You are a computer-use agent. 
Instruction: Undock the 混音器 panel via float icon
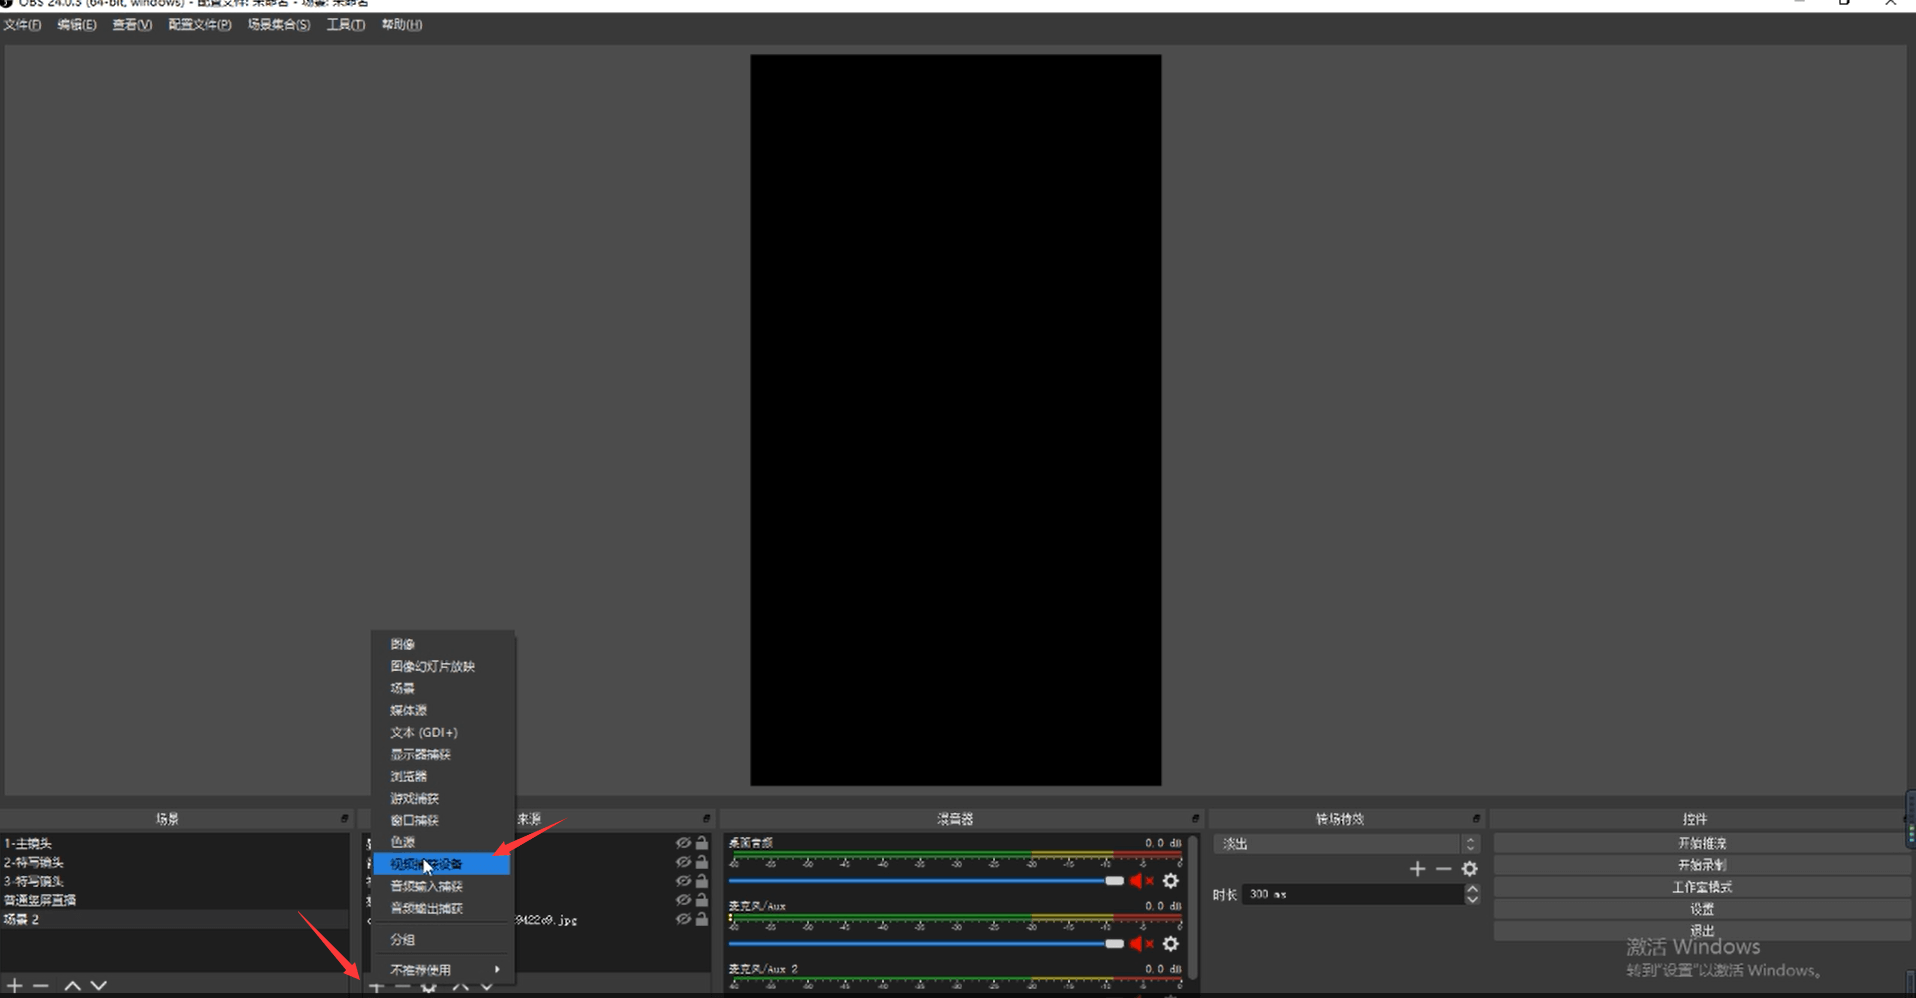[1195, 819]
